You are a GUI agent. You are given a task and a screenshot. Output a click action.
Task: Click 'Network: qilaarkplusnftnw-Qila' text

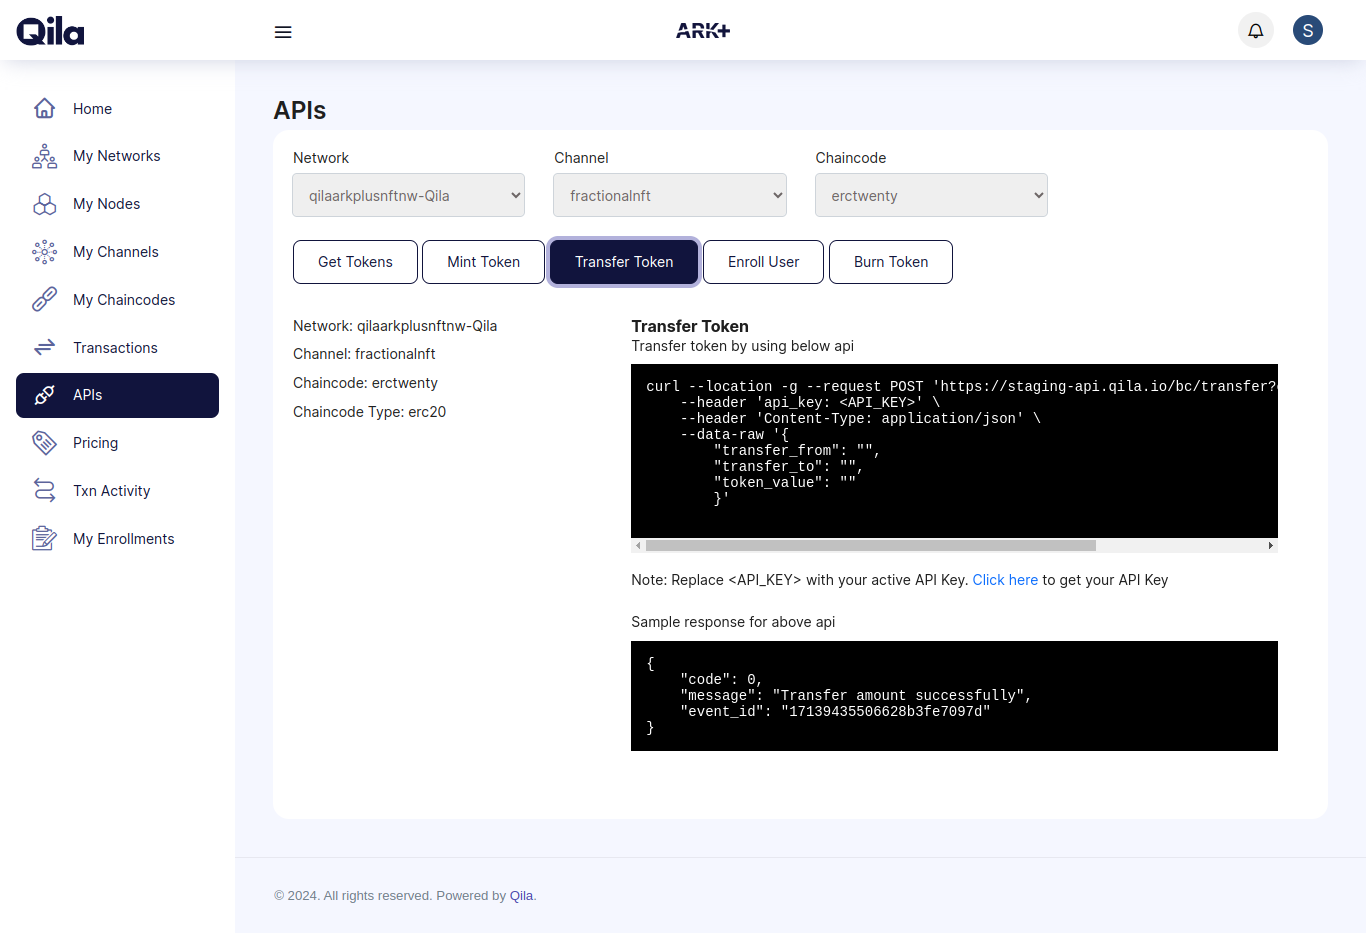pos(395,326)
